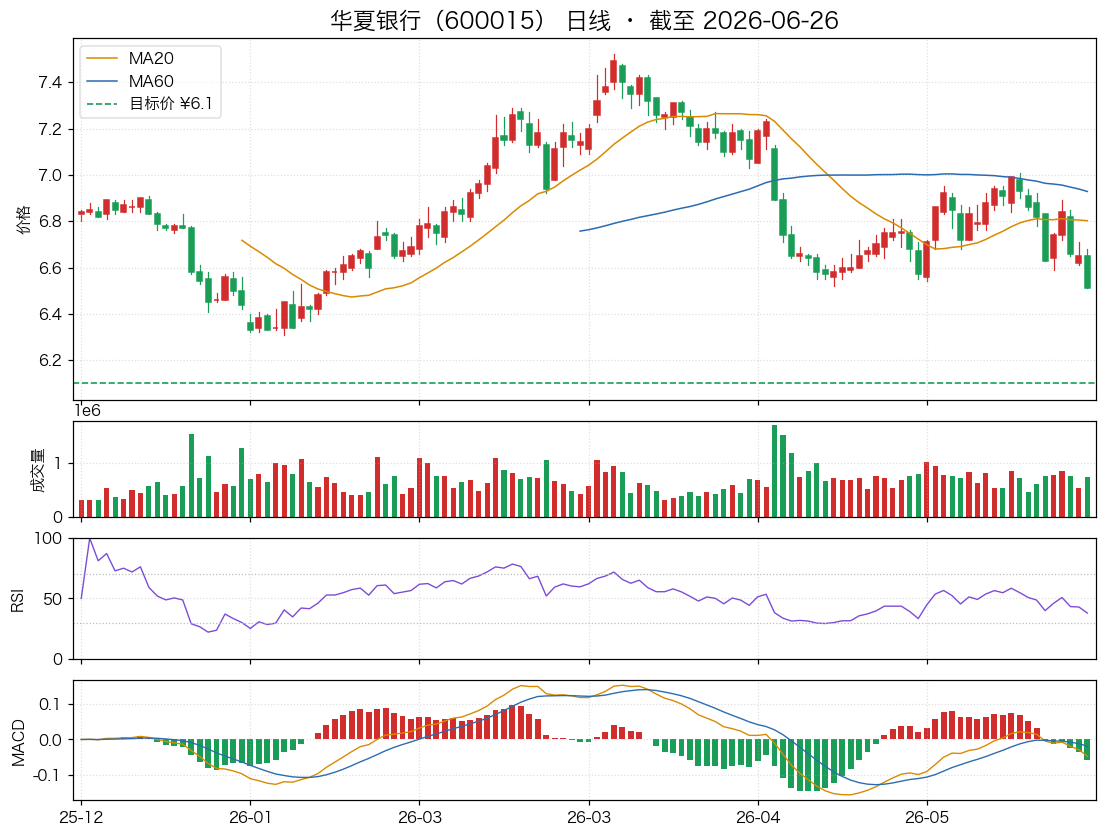
Task: Click the 6.4 price tick label
Action: [50, 314]
